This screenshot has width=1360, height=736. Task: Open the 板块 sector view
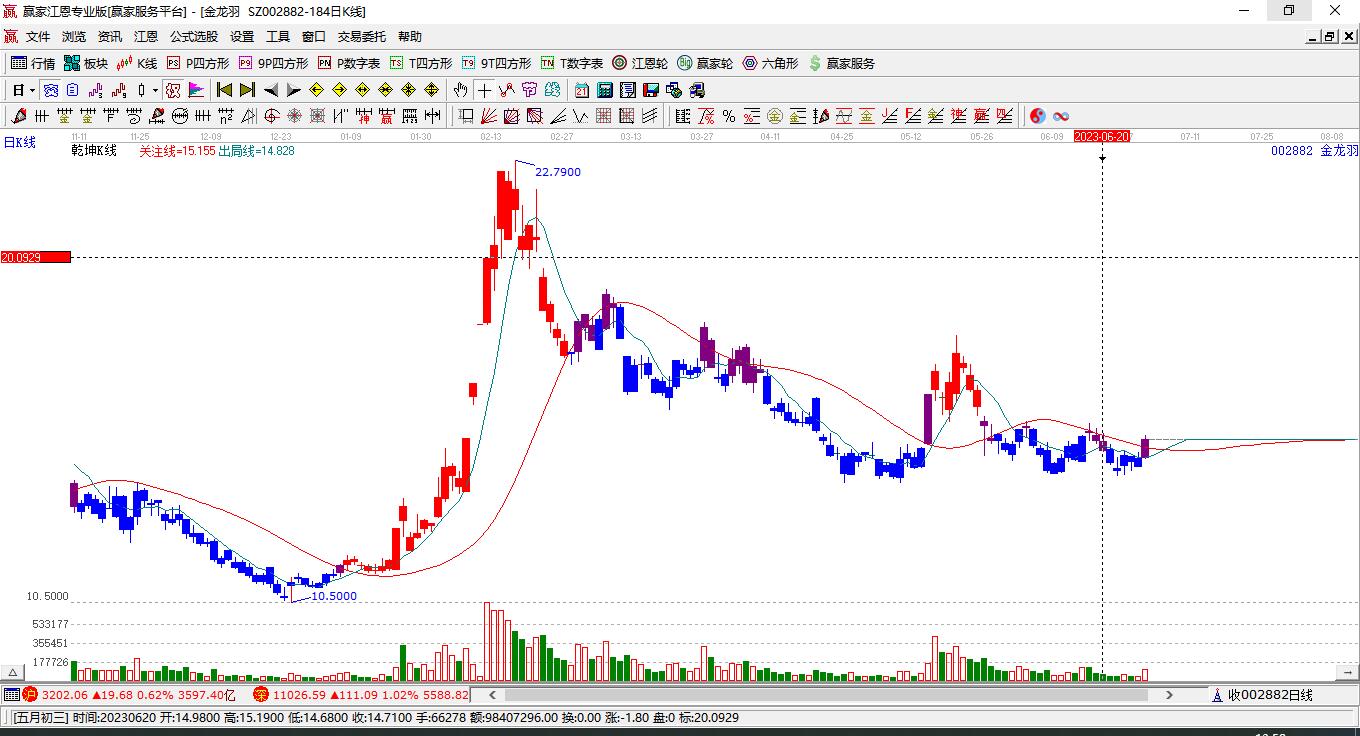(86, 63)
